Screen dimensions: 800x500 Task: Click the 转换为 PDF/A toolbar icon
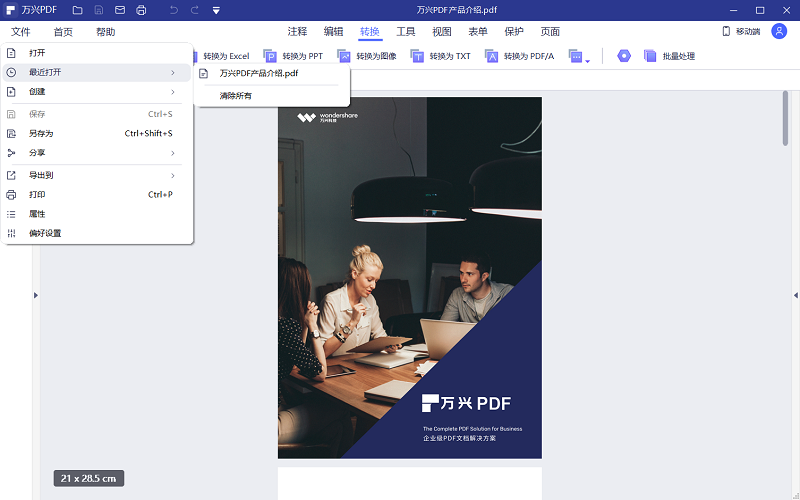click(492, 56)
